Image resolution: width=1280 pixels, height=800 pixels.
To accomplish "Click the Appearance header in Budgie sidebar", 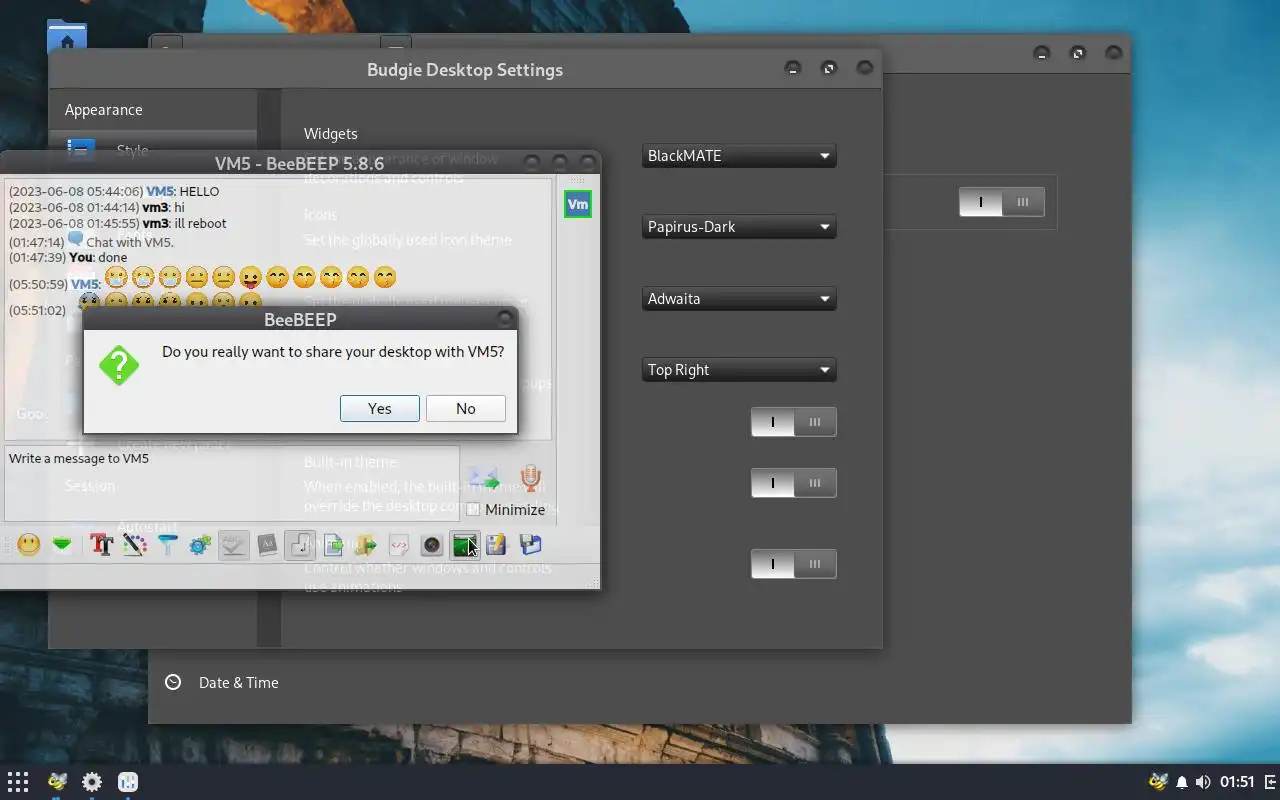I will pos(104,110).
